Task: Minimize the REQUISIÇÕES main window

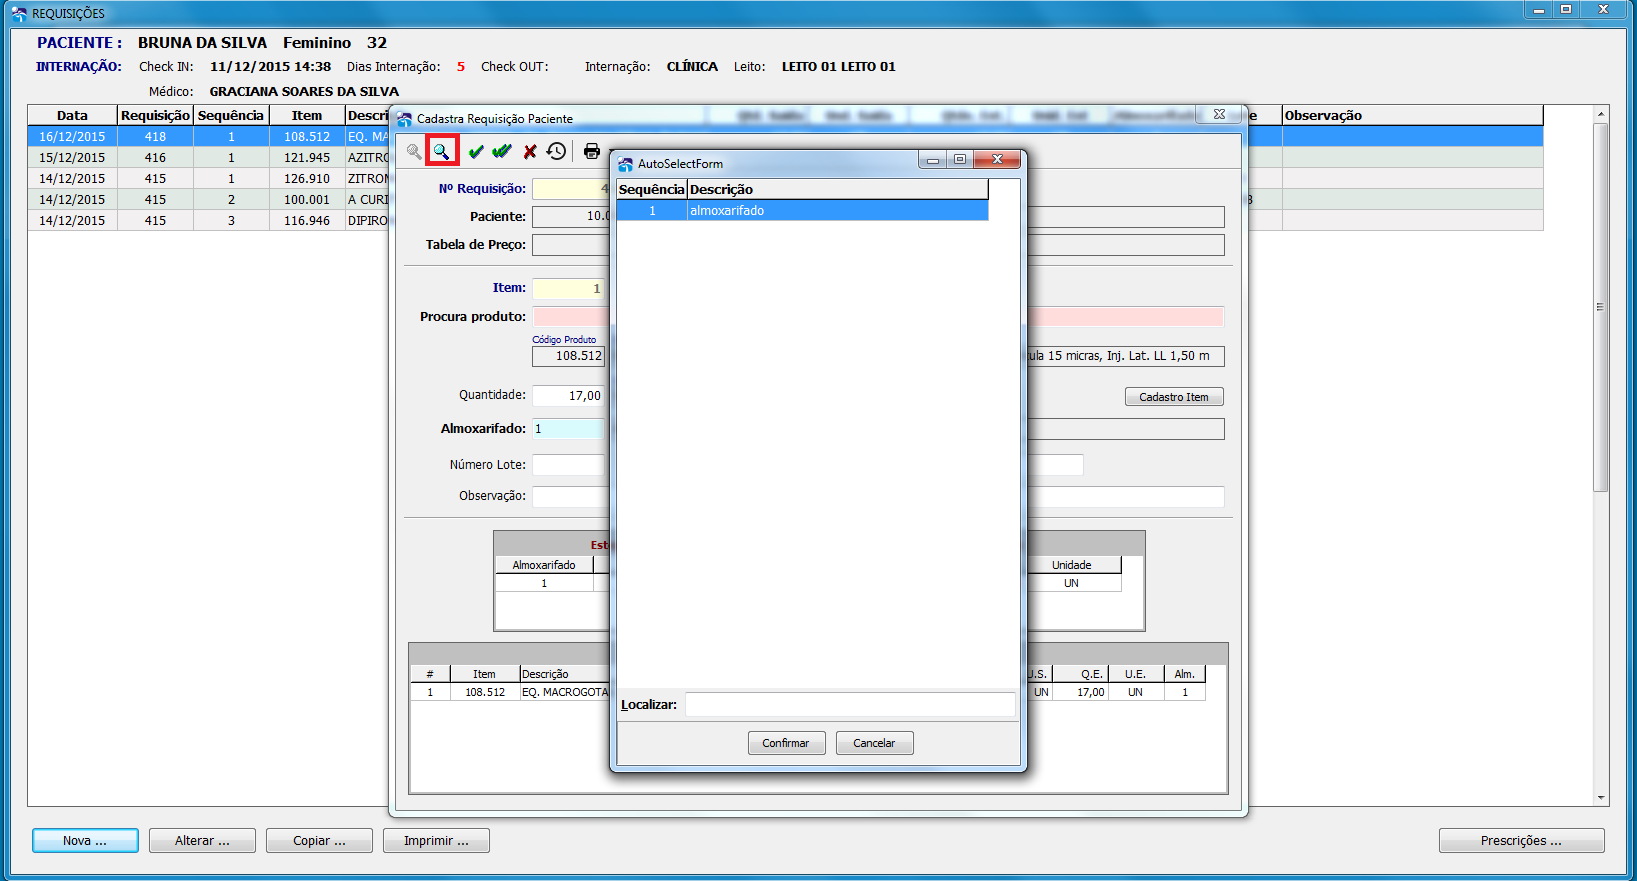Action: 1538,10
